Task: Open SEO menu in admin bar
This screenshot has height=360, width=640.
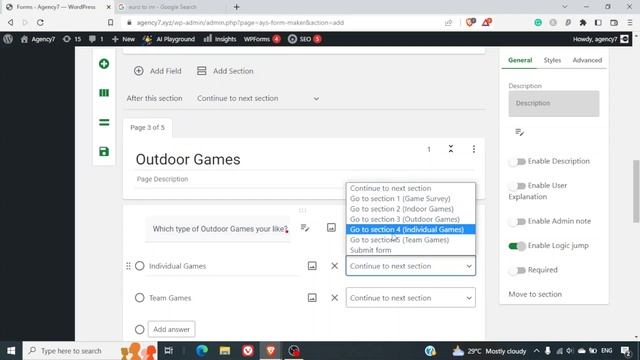Action: point(304,39)
